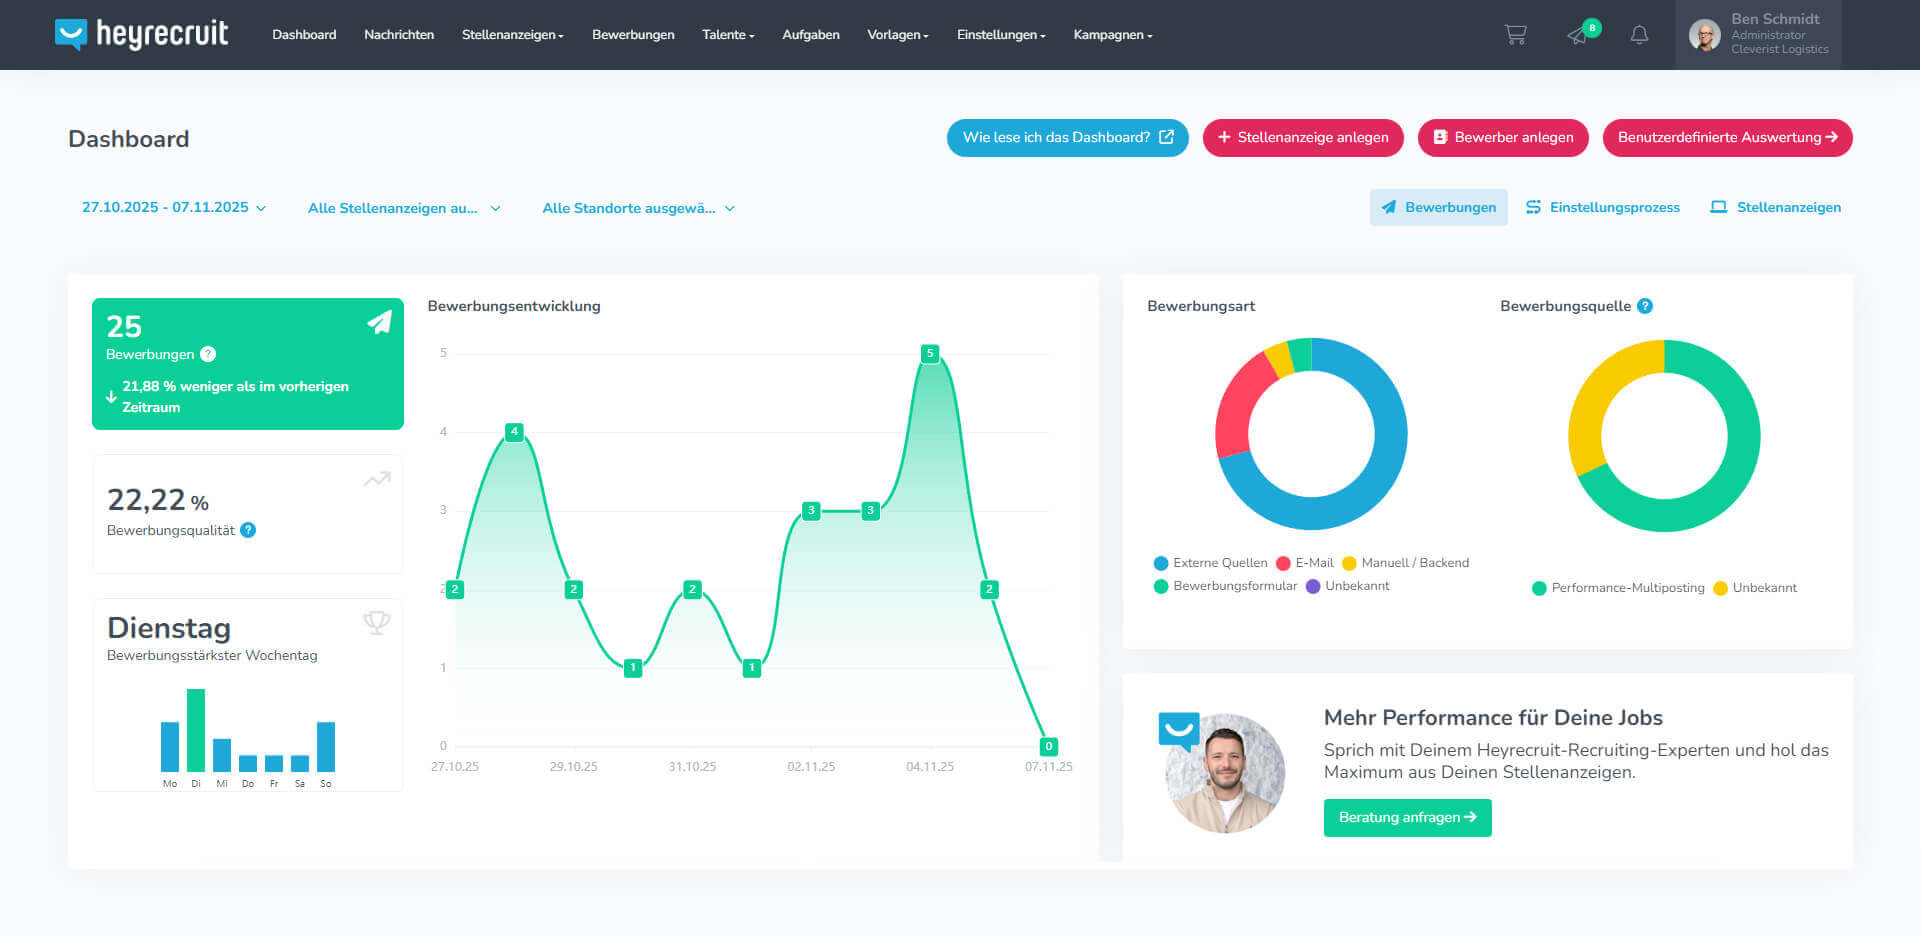Toggle Performance-Multiposting legend entry
This screenshot has width=1921, height=937.
point(1617,588)
